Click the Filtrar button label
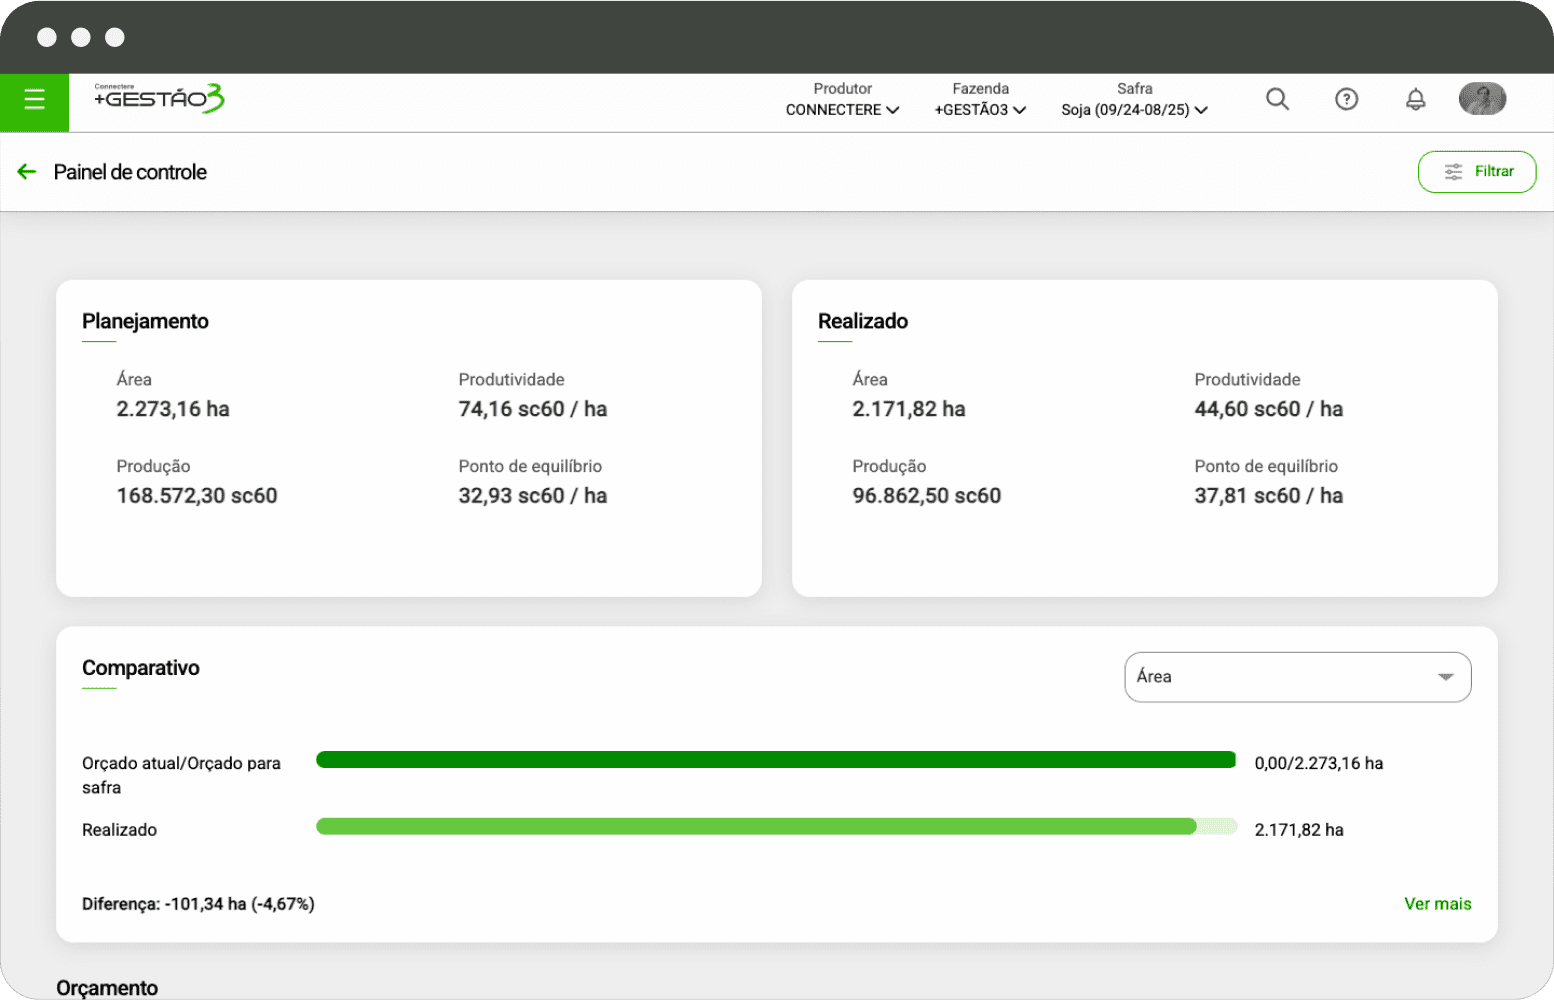 [x=1494, y=172]
